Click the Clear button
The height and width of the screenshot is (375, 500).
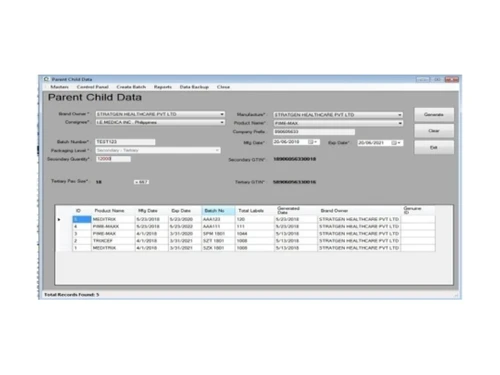click(x=434, y=131)
